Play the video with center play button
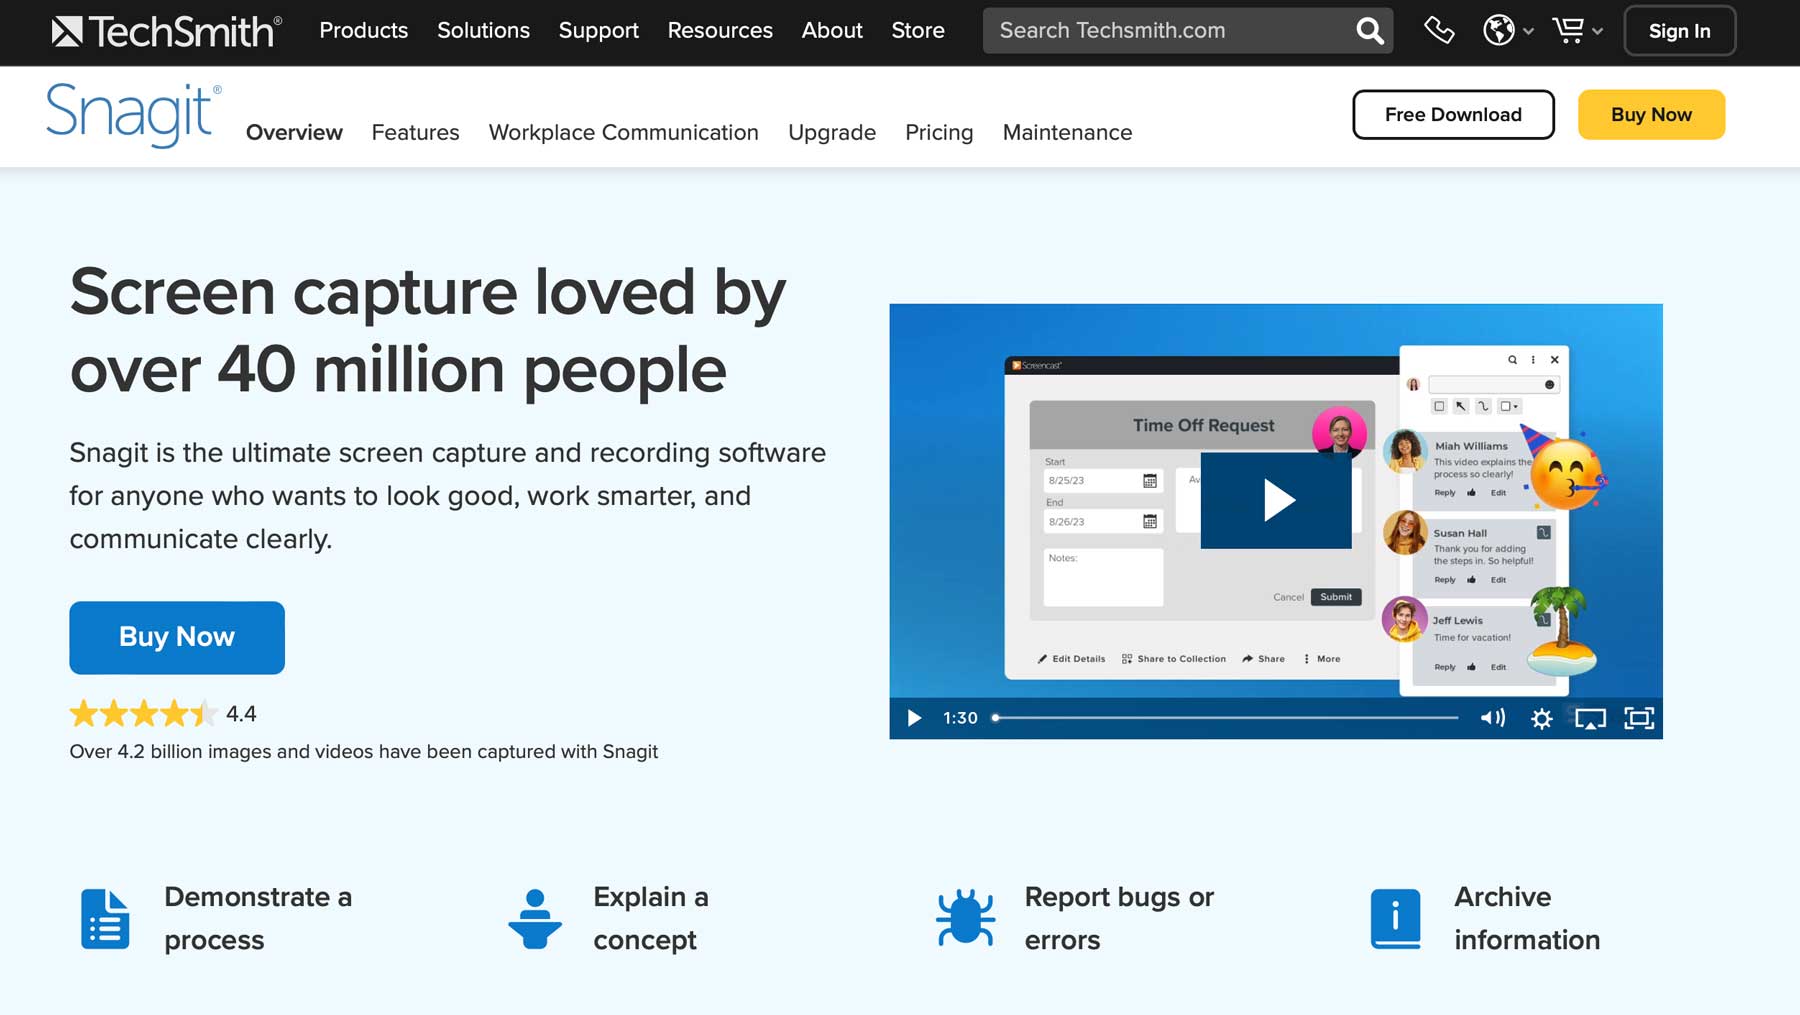 coord(1275,500)
